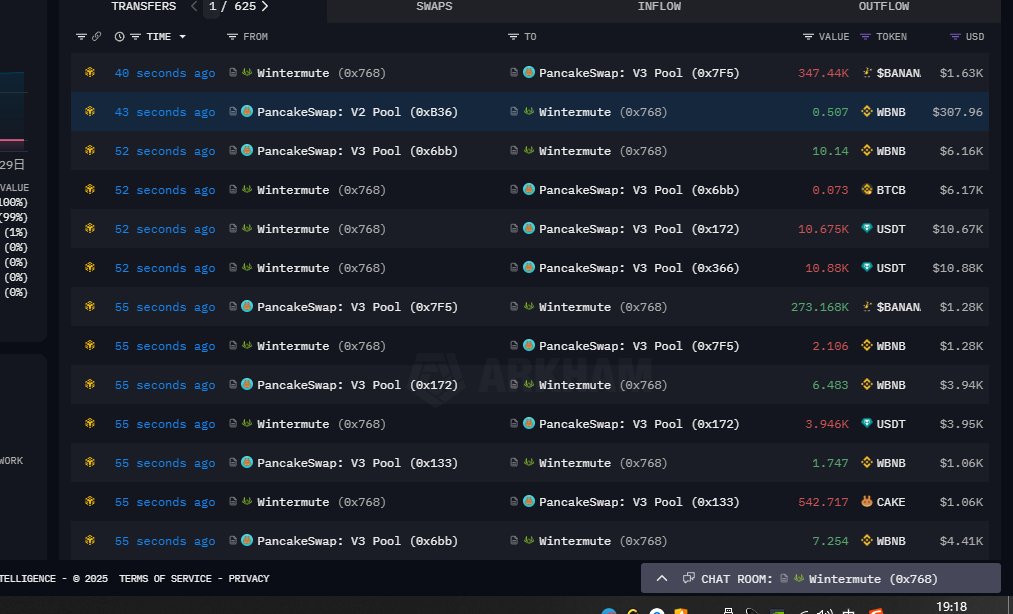Click the USDT token icon on the 10.675K row
The height and width of the screenshot is (614, 1013).
[867, 228]
